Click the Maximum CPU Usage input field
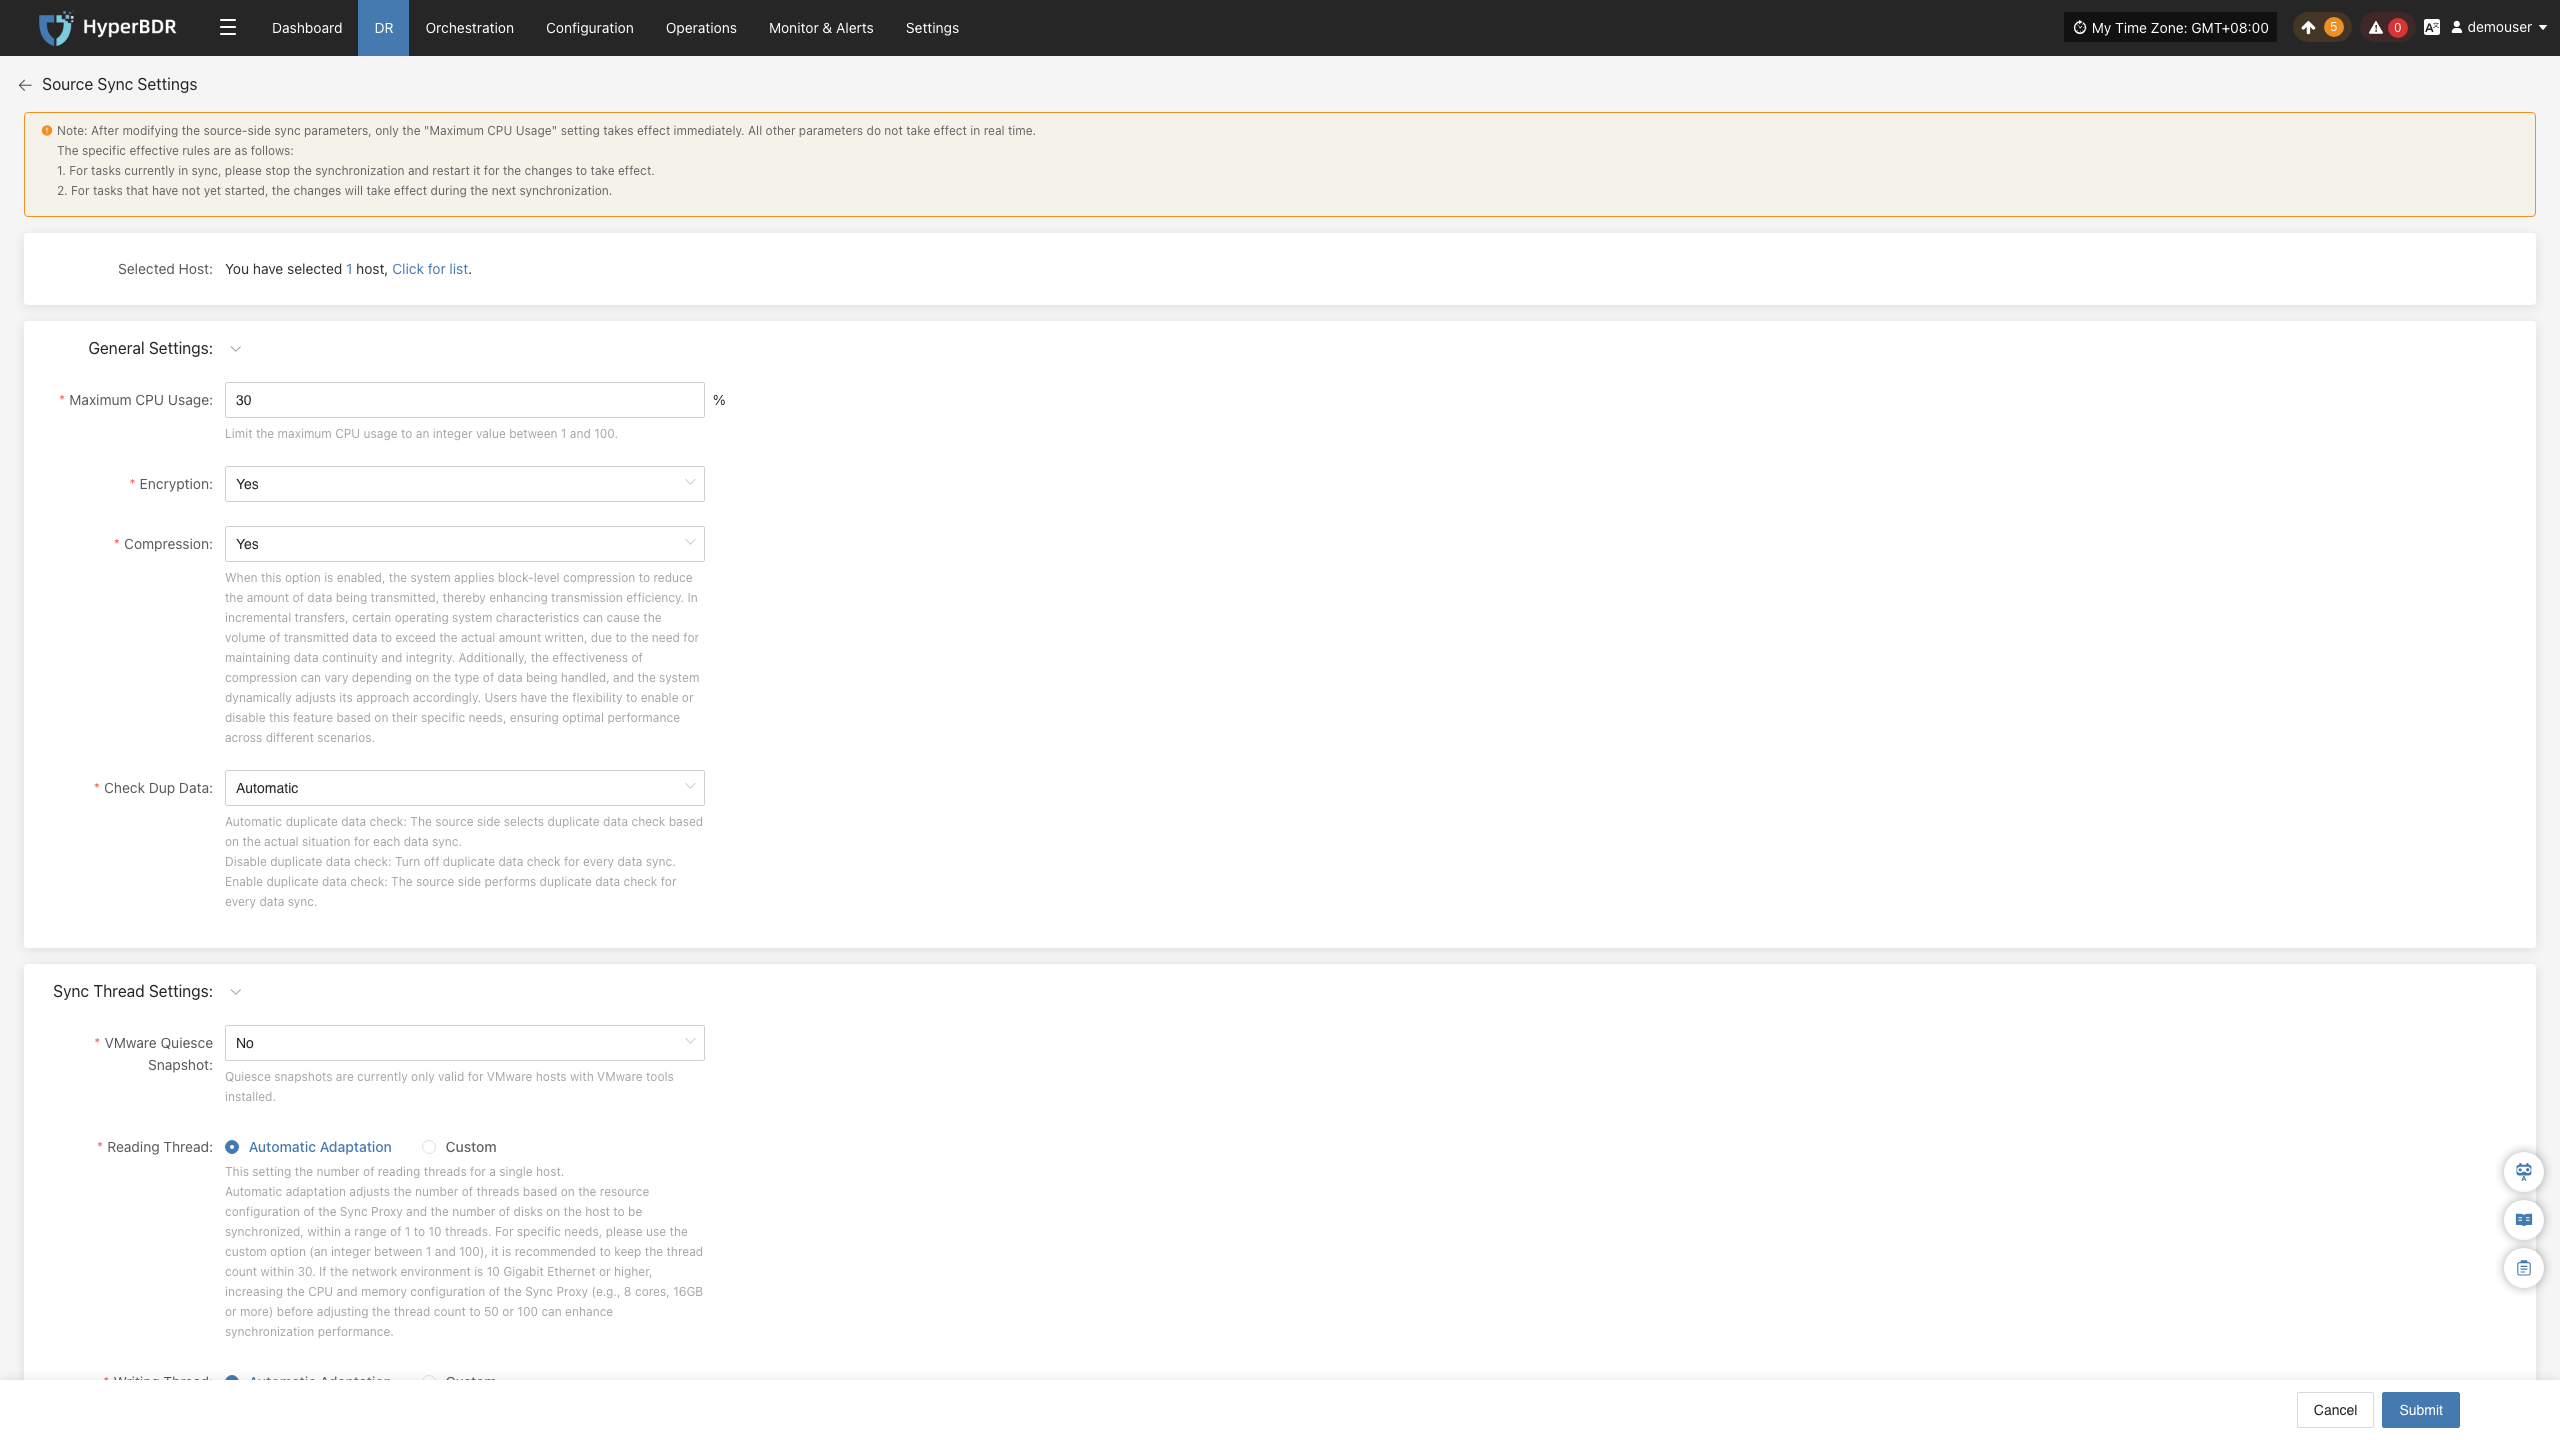The width and height of the screenshot is (2560, 1440). tap(465, 400)
